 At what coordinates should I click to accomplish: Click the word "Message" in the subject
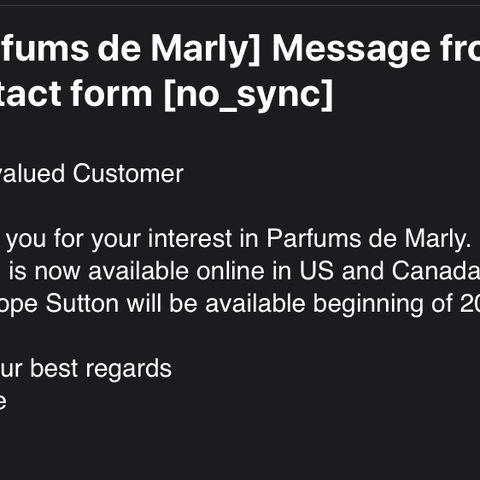tap(351, 49)
